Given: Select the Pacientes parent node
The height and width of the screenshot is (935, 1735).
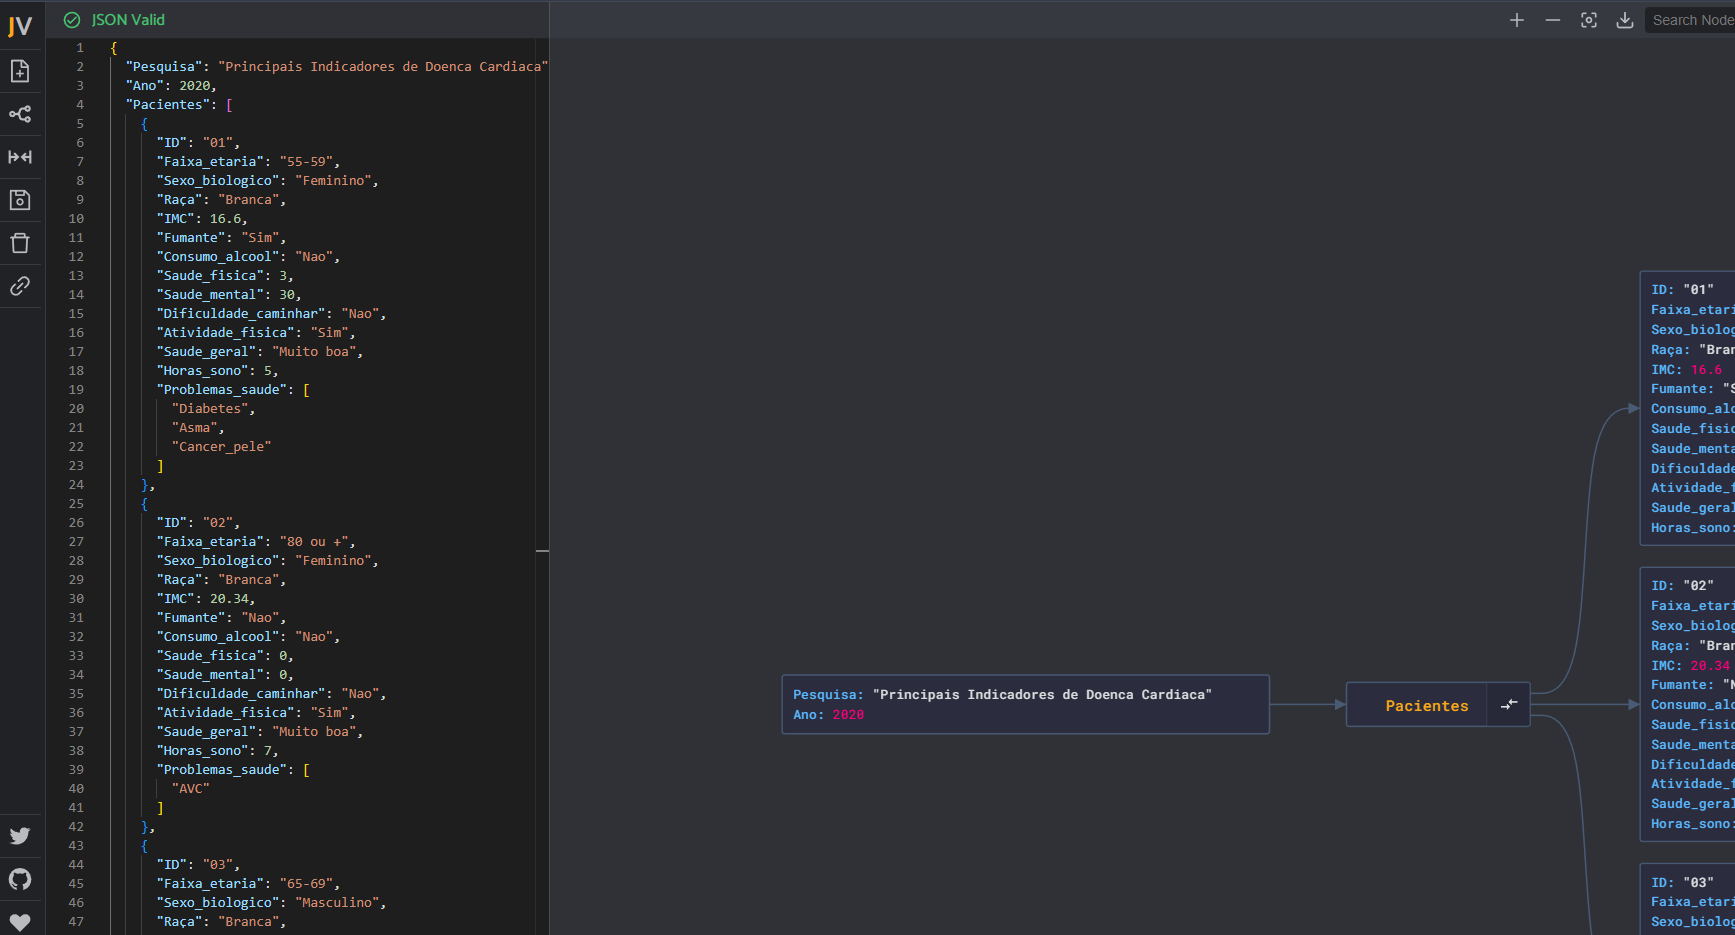Looking at the screenshot, I should (1426, 706).
